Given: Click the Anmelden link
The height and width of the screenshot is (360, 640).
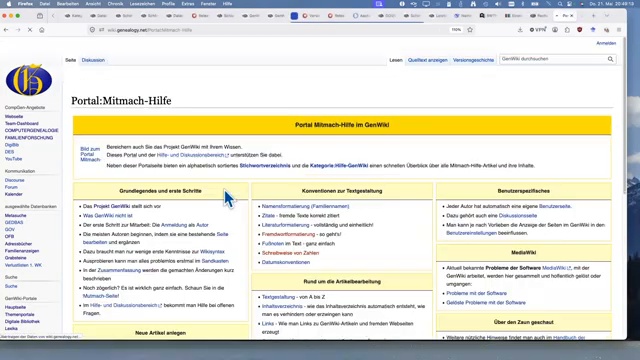Looking at the screenshot, I should [606, 43].
